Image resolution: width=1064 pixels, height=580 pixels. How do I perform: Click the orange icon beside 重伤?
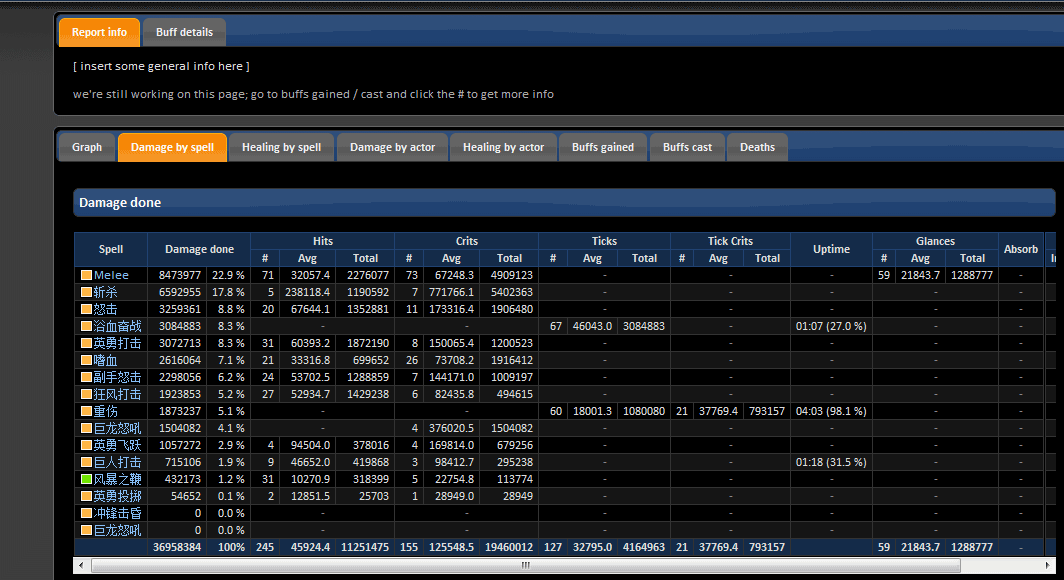86,411
